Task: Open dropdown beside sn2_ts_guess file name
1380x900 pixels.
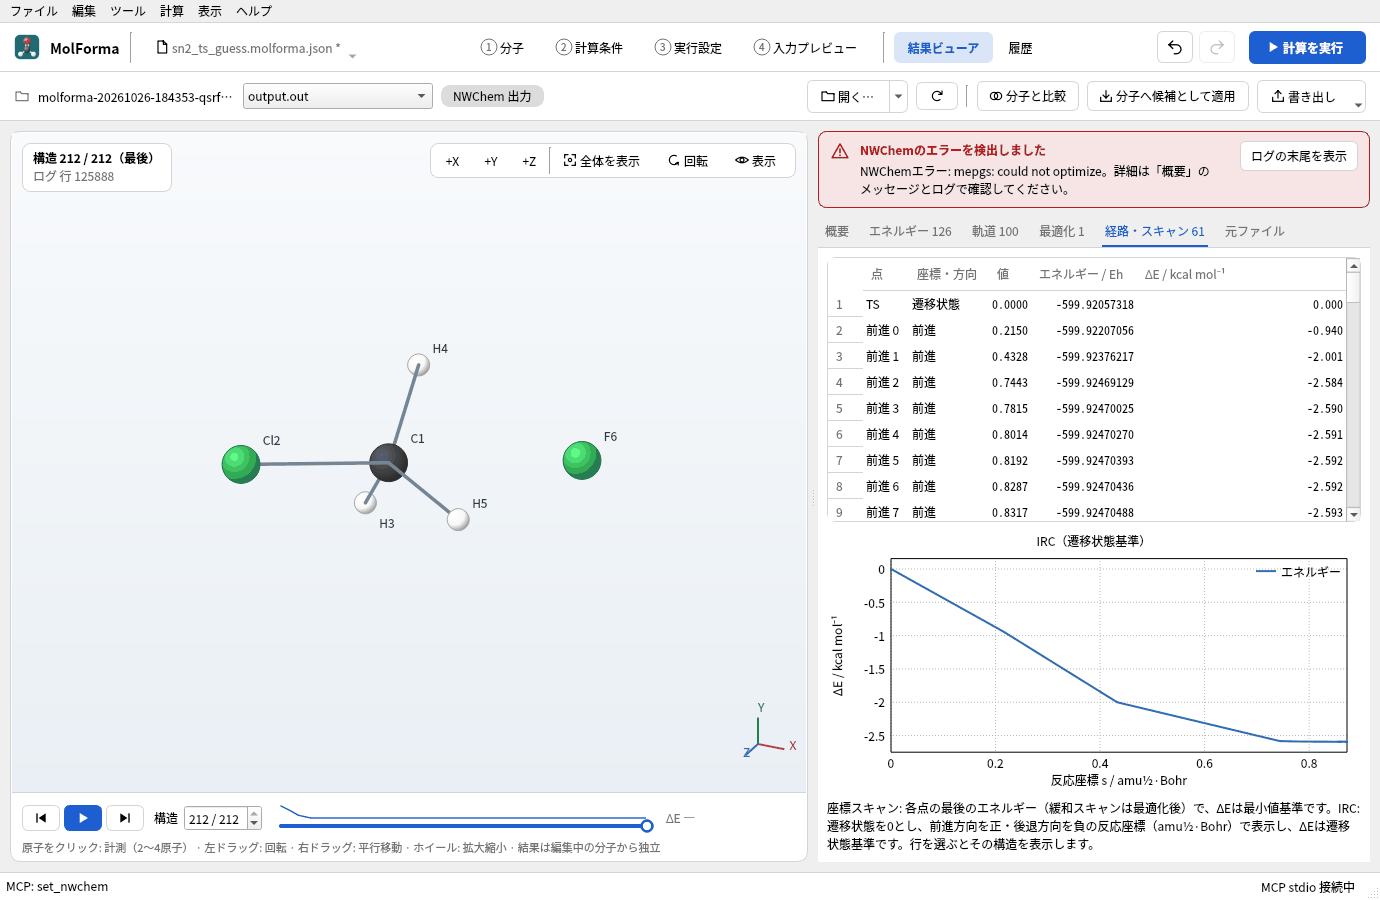Action: (x=352, y=55)
